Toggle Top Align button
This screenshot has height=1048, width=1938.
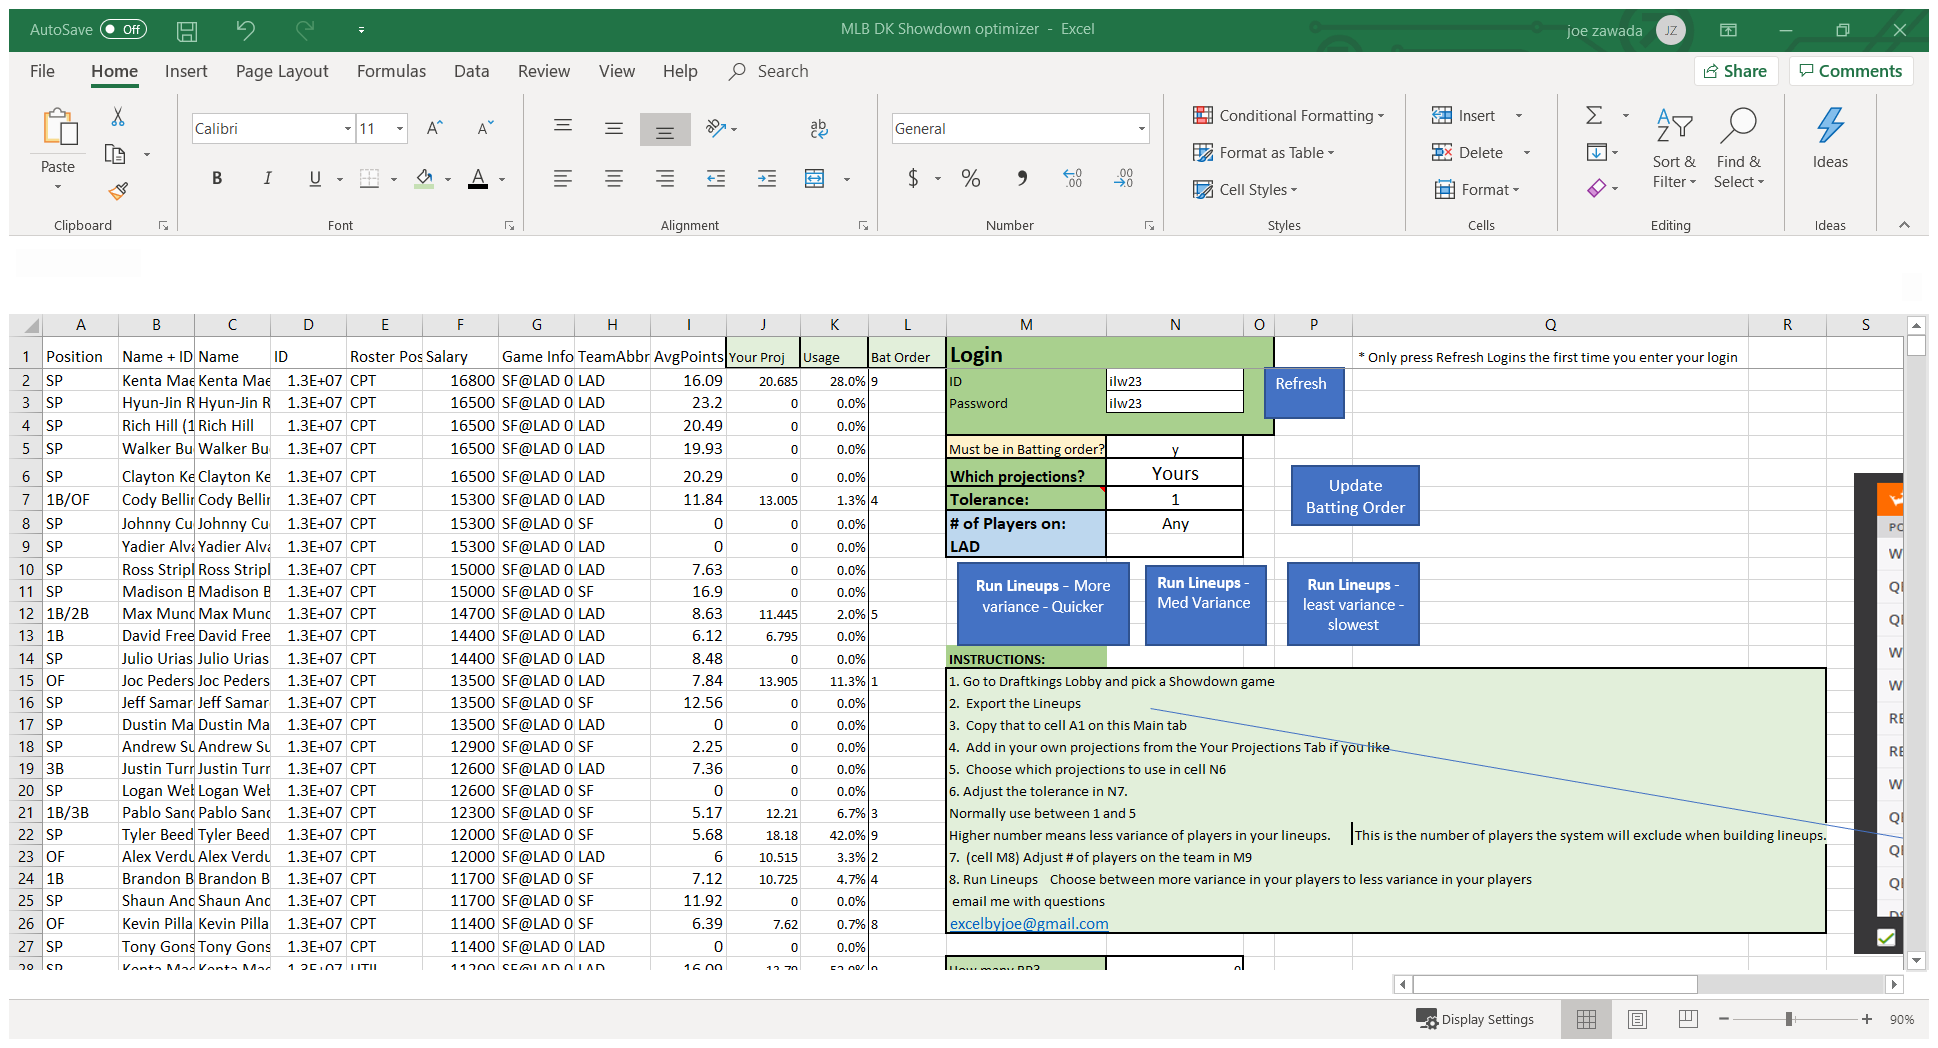point(563,126)
